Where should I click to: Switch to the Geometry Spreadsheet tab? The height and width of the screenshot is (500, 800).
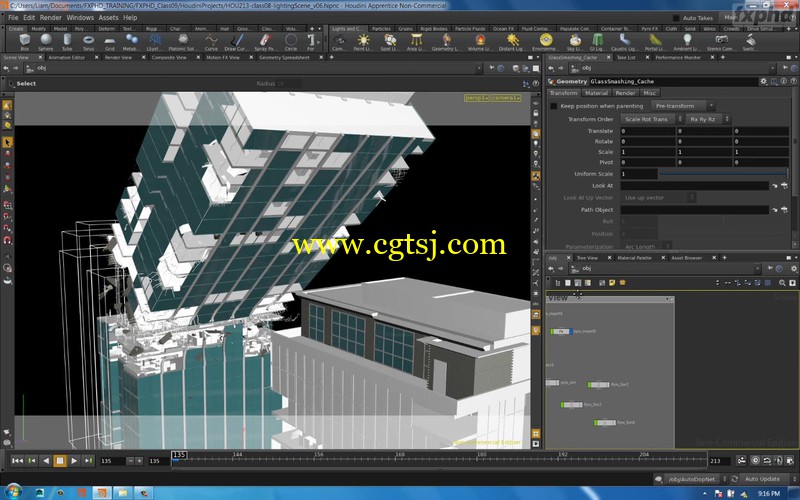(284, 58)
